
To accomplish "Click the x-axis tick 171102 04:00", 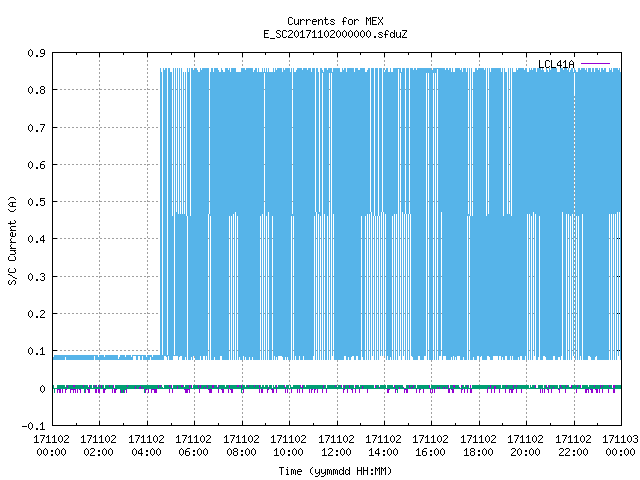I will 146,446.
